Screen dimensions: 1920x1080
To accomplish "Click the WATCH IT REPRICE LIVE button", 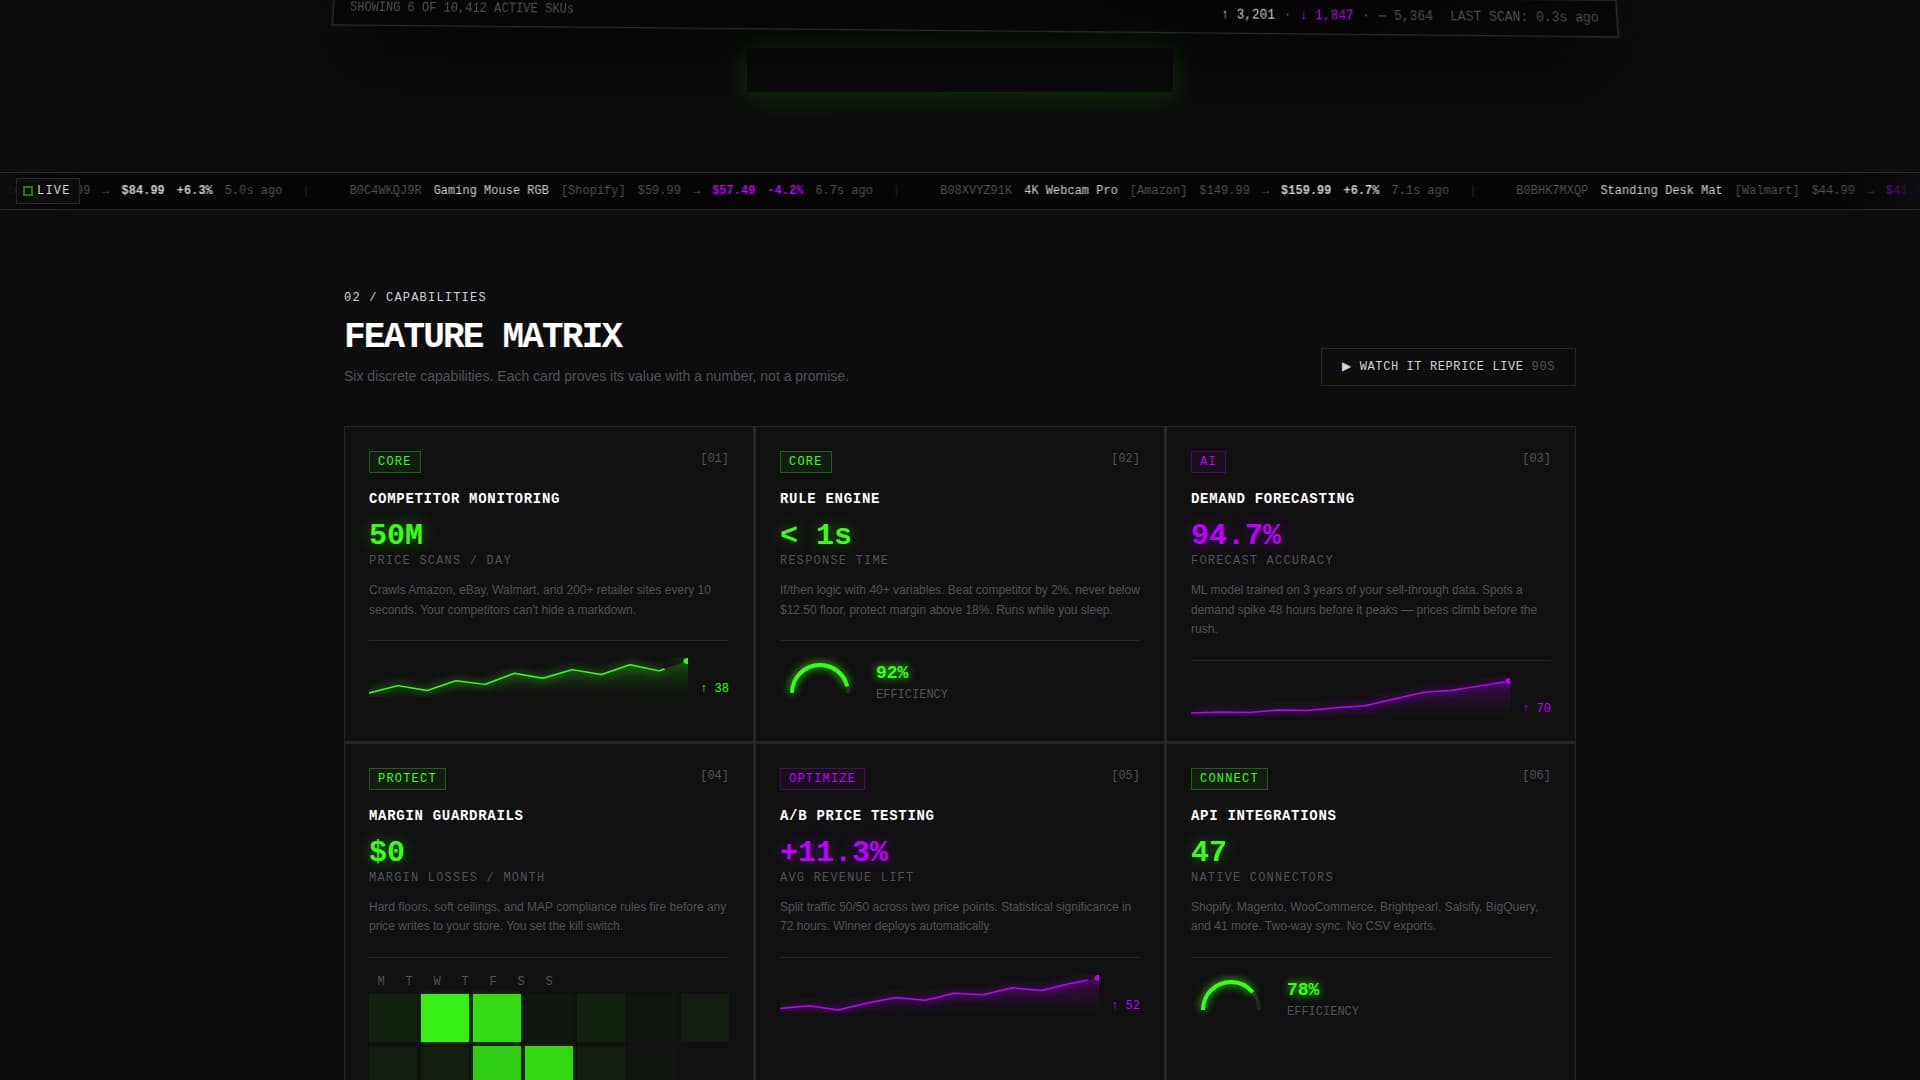I will (x=1447, y=367).
